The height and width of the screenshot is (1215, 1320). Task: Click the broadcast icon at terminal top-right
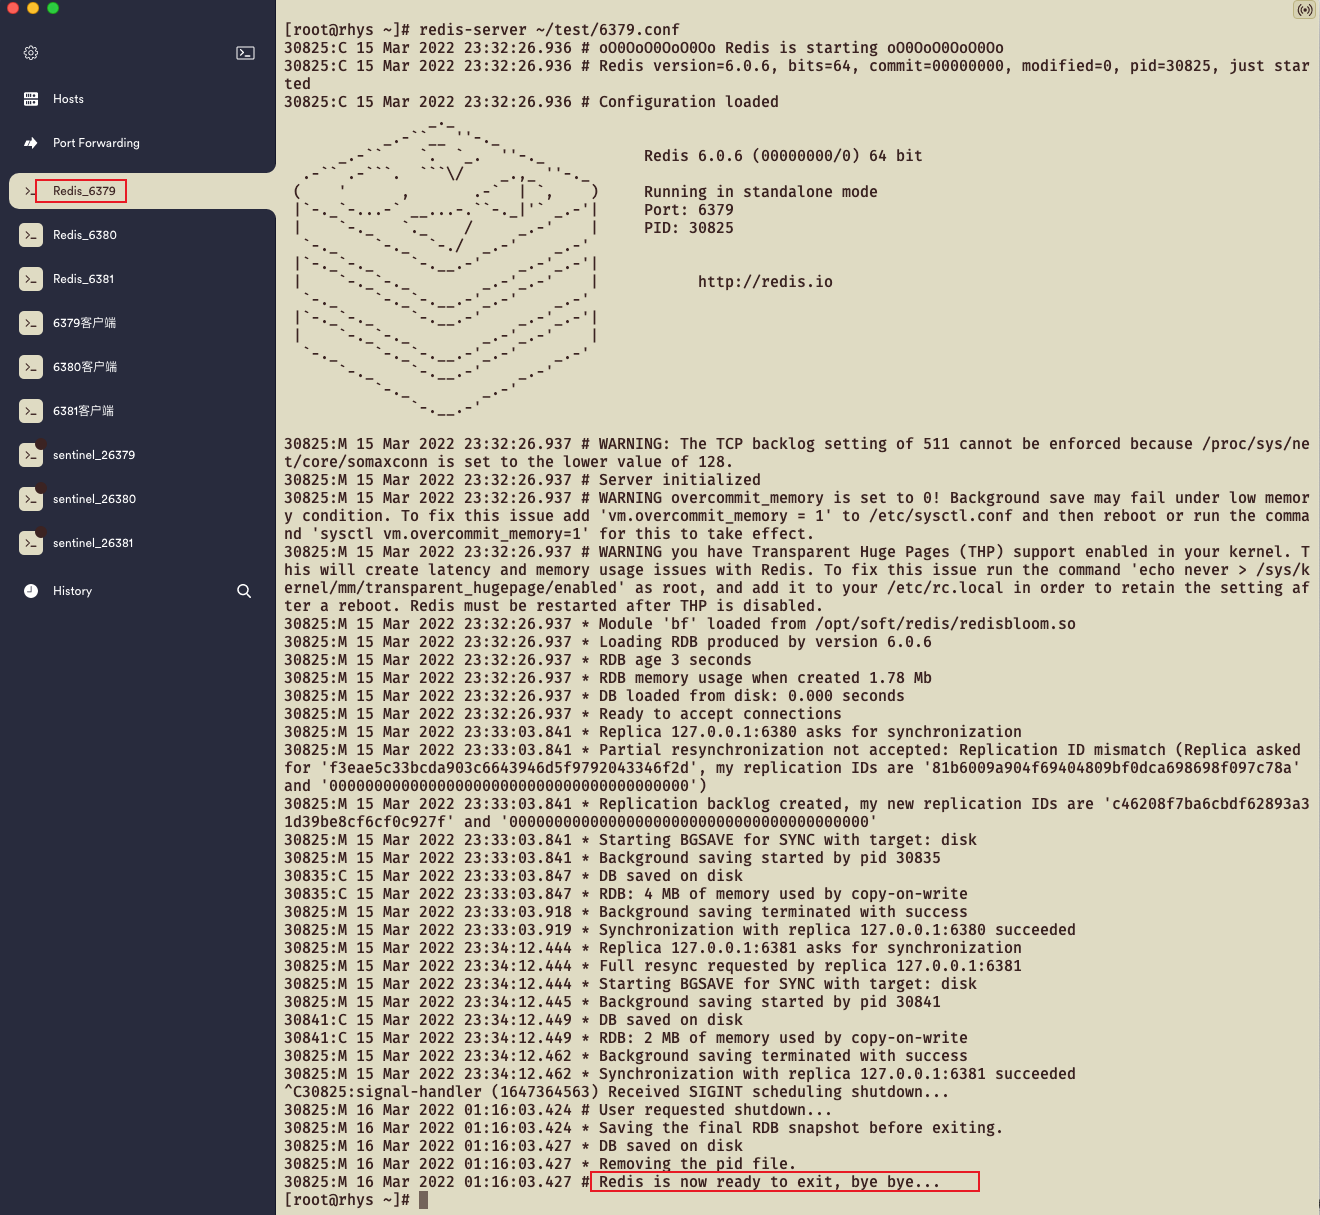(1304, 10)
